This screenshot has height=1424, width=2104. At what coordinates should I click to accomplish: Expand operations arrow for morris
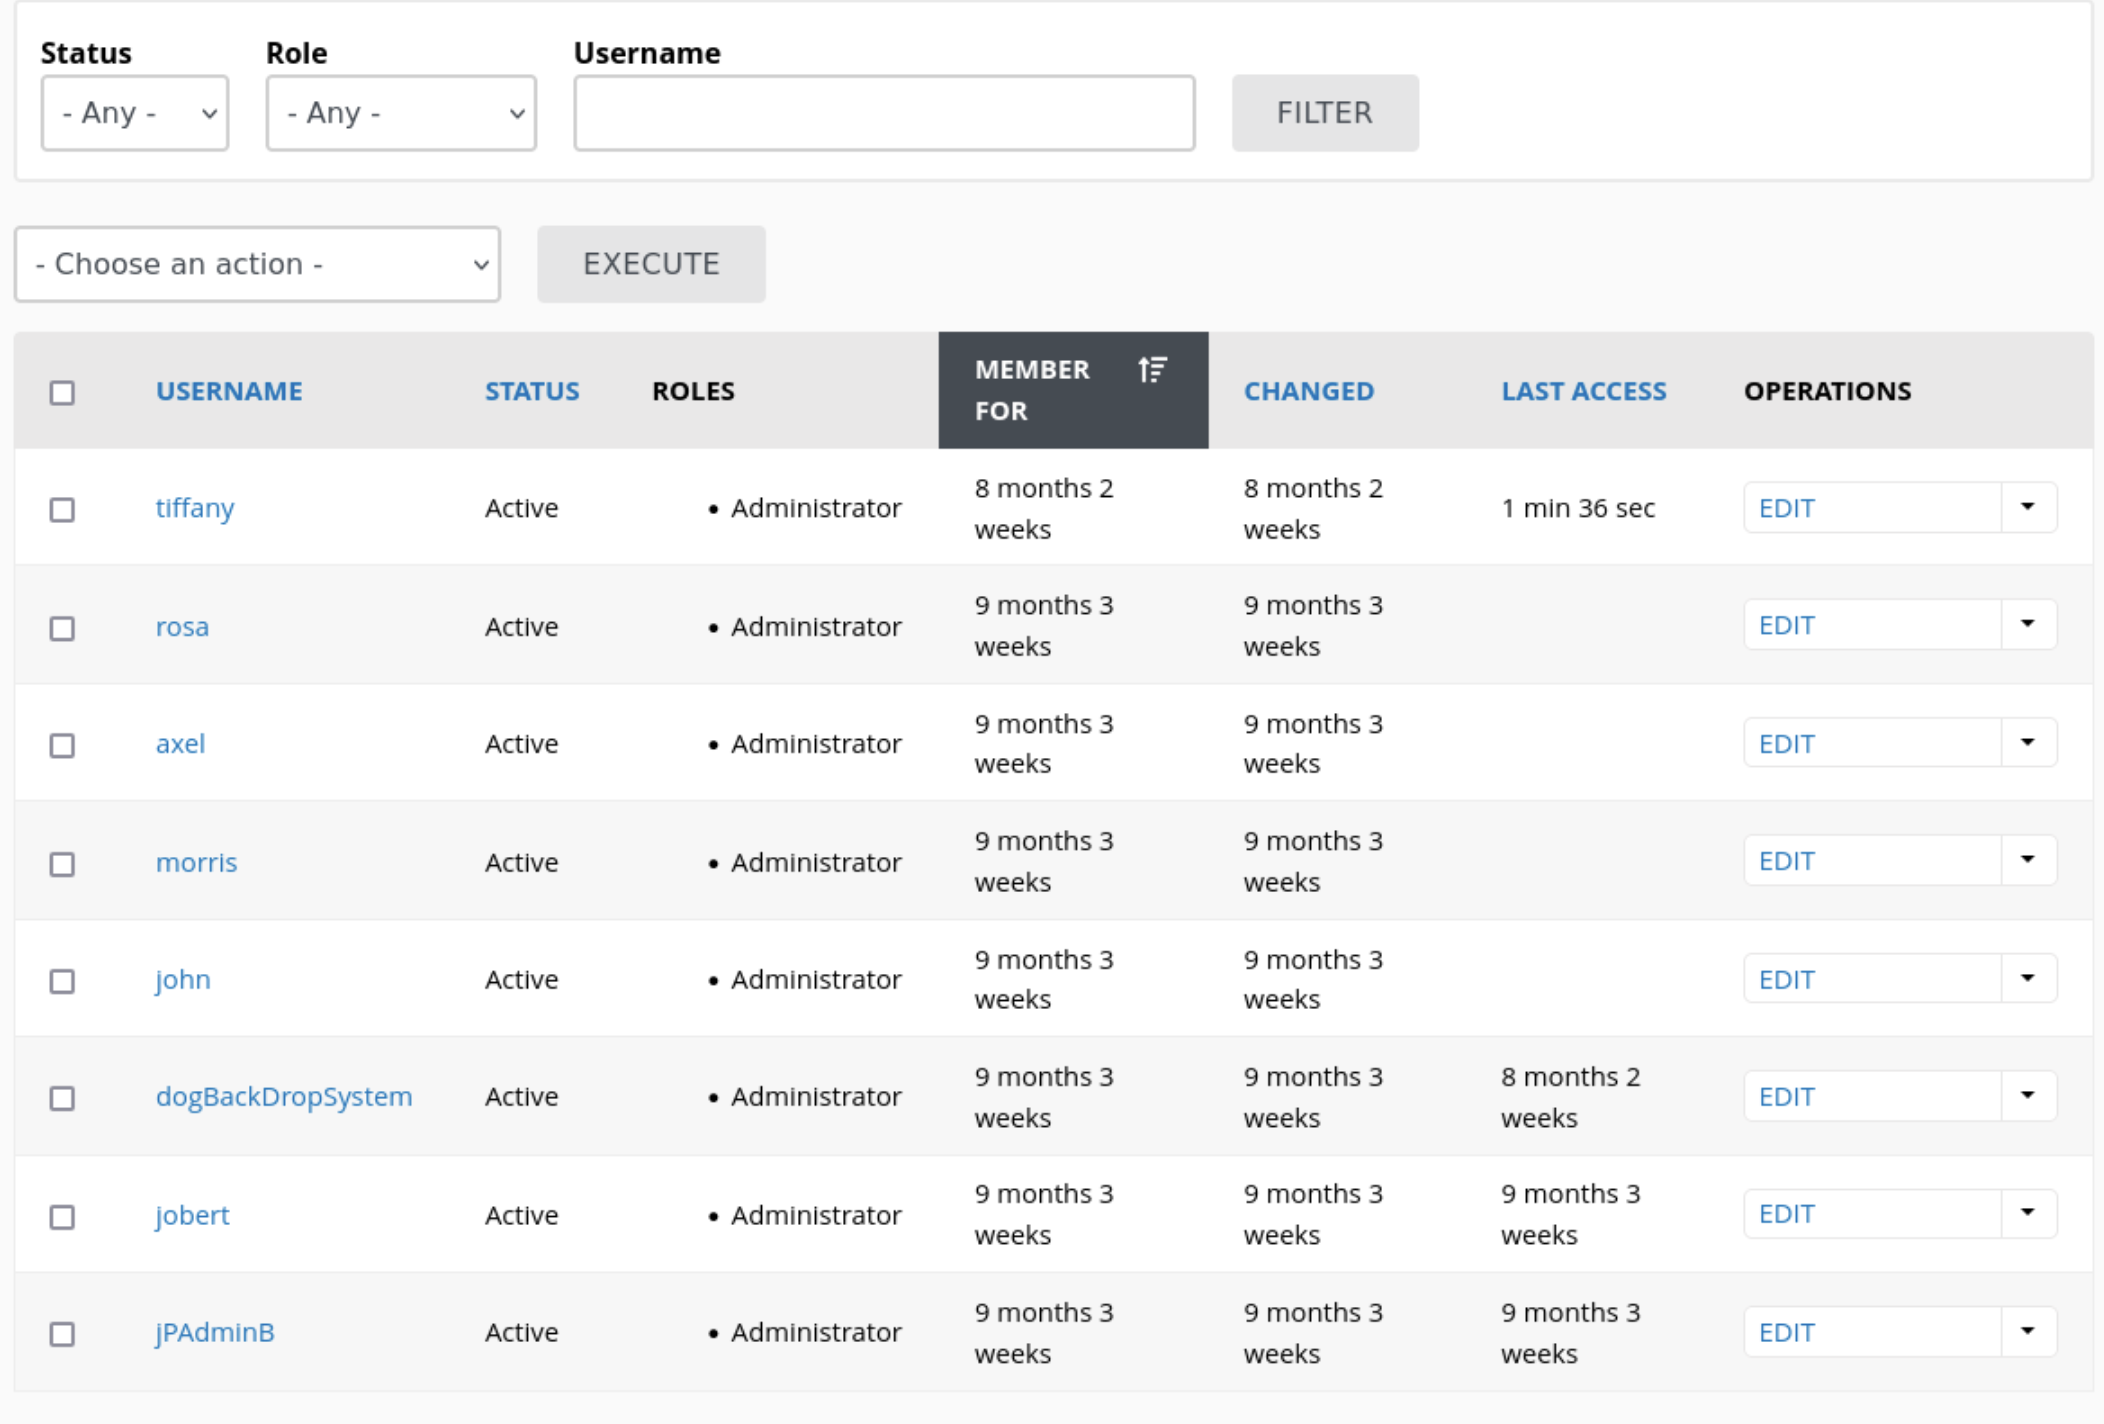point(2028,860)
